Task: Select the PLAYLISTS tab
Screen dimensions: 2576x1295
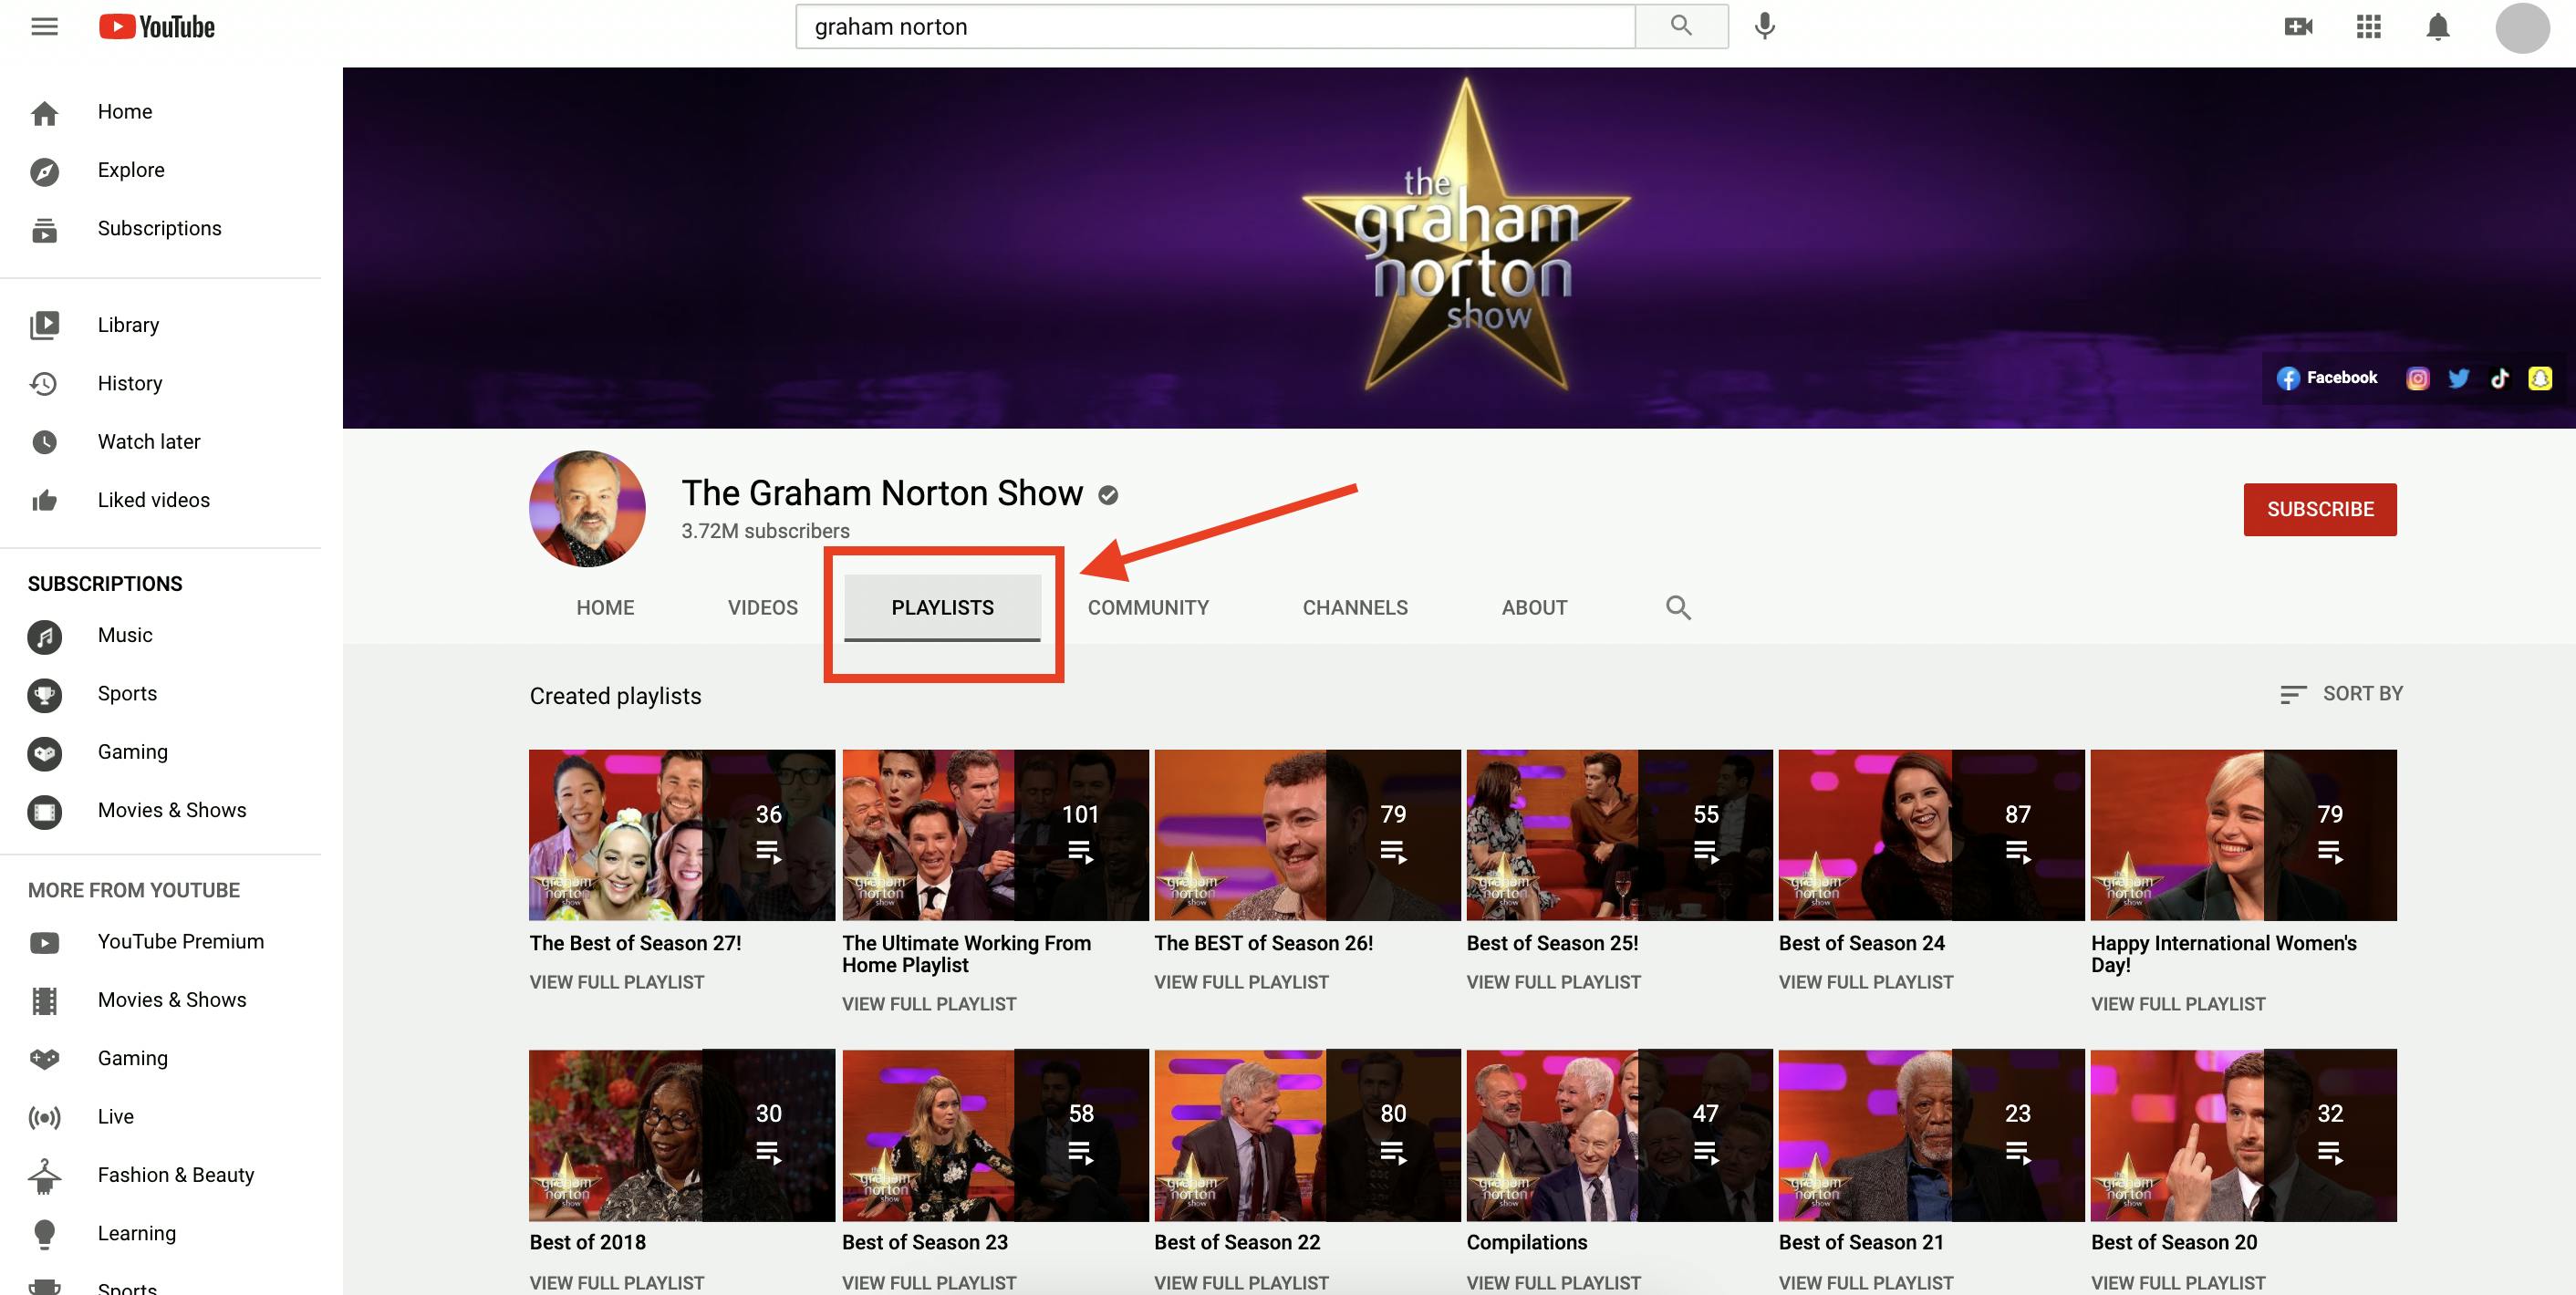Action: 942,607
